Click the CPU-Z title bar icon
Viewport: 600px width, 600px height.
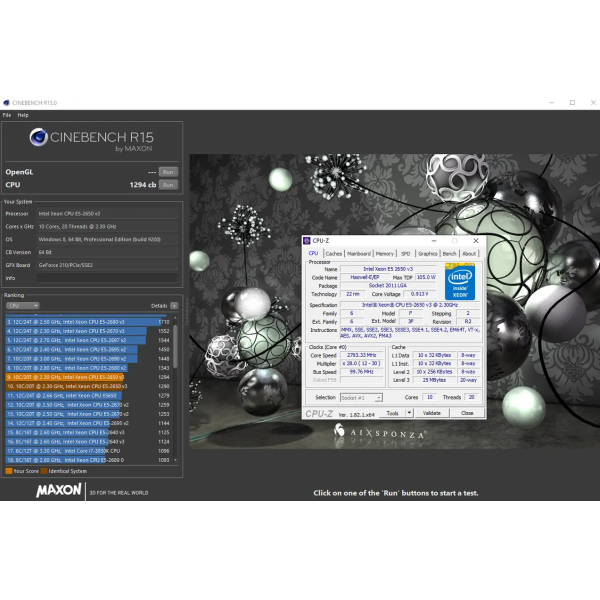[x=307, y=241]
